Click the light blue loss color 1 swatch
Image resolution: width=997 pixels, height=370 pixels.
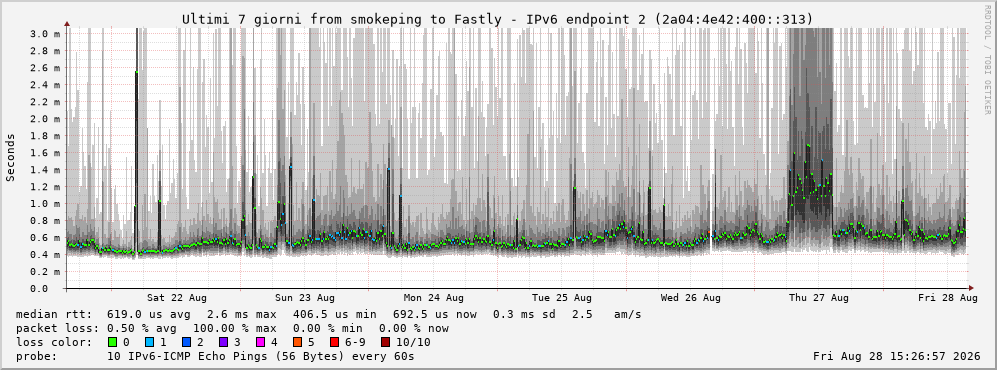(x=149, y=342)
